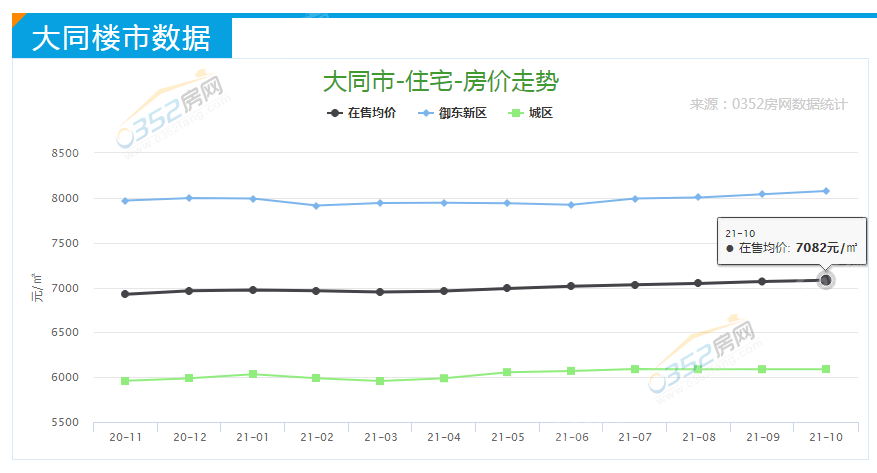Viewport: 877px width, 473px height.
Task: Click the 8000 y-axis value label
Action: pos(65,198)
